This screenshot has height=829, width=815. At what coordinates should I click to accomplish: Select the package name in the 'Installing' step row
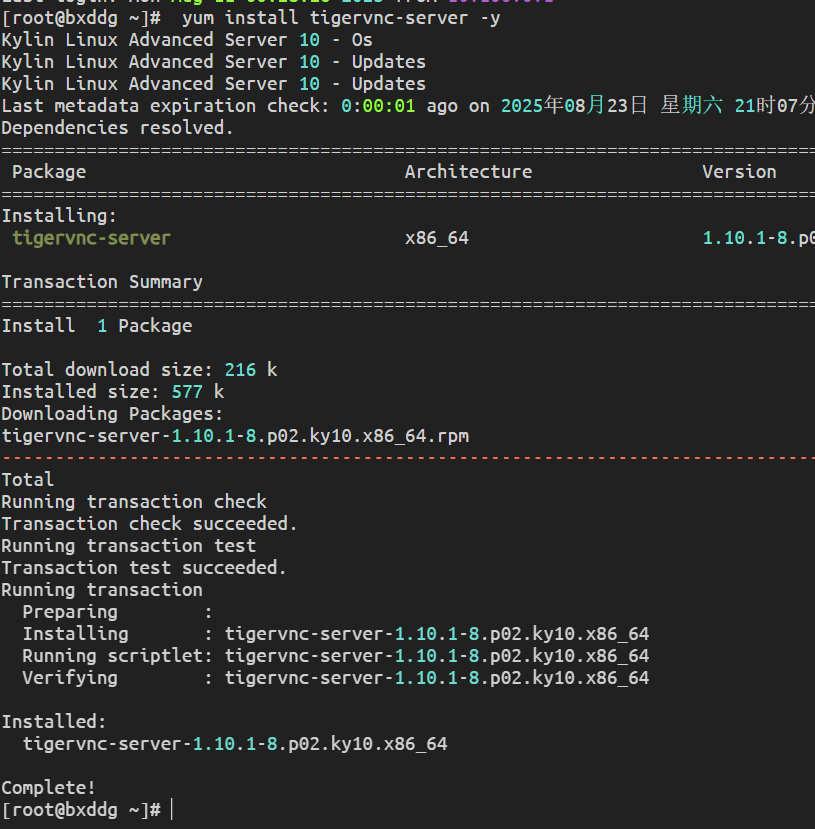[x=437, y=634]
